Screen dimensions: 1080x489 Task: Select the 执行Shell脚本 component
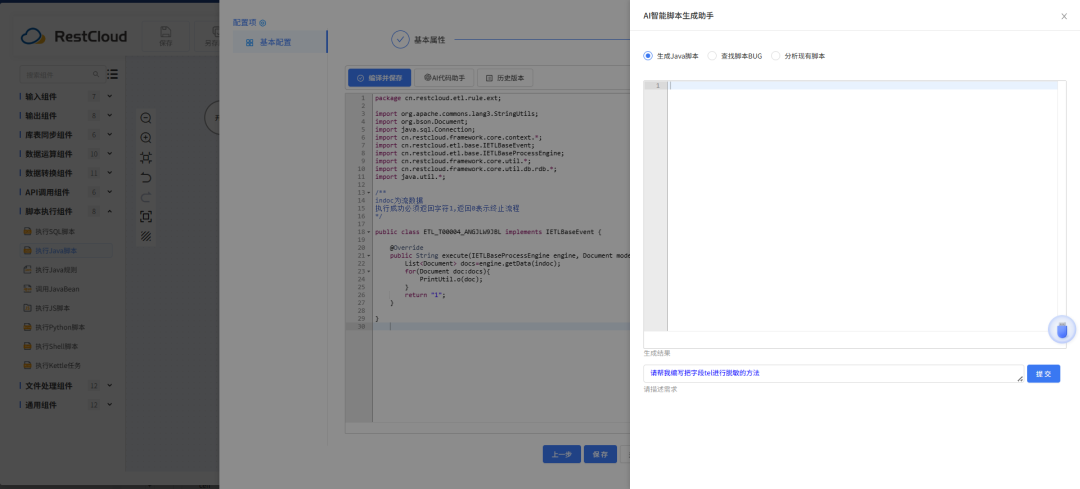click(x=51, y=346)
